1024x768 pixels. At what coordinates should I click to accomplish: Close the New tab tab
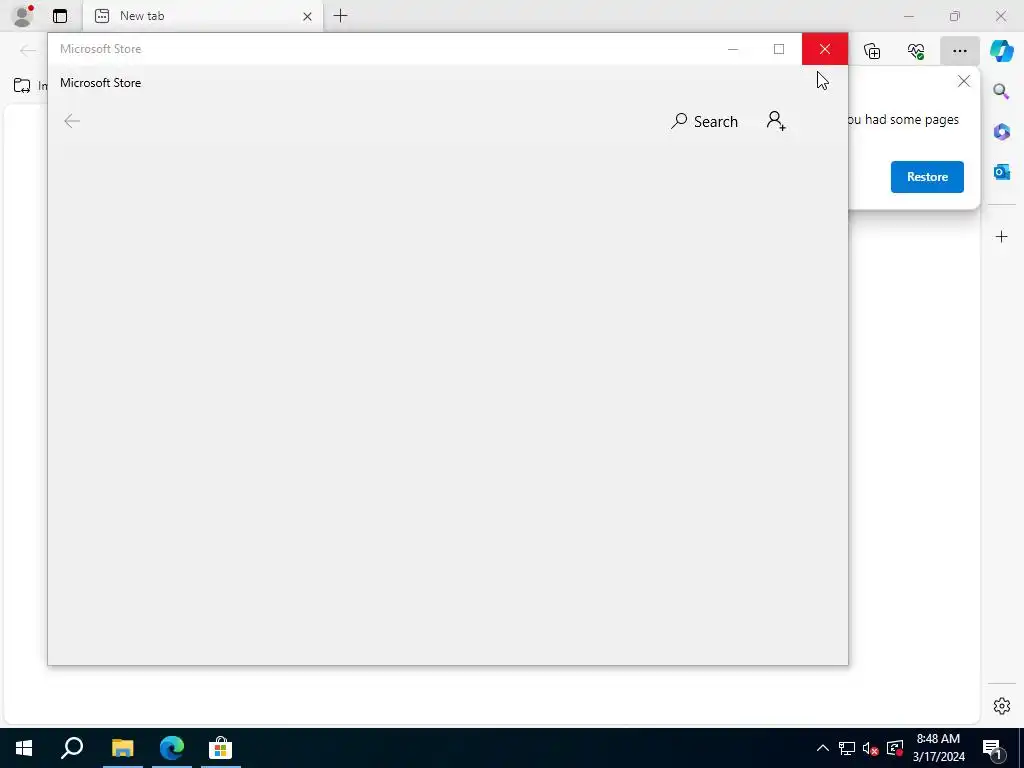[307, 16]
